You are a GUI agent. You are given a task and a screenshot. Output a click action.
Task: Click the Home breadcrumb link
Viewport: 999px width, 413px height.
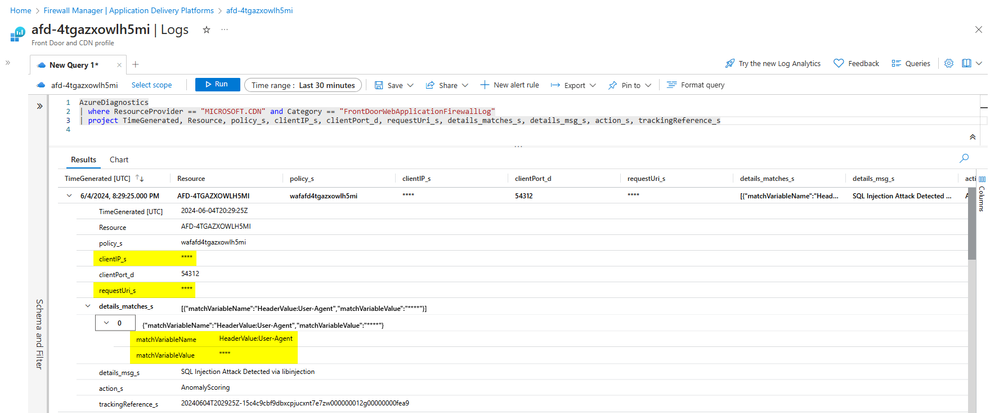pyautogui.click(x=21, y=11)
